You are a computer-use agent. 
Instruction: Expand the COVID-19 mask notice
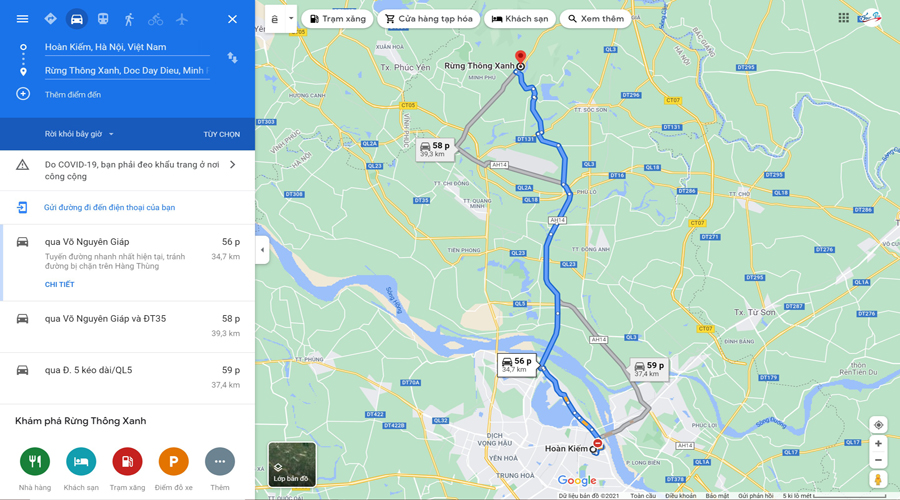127,170
